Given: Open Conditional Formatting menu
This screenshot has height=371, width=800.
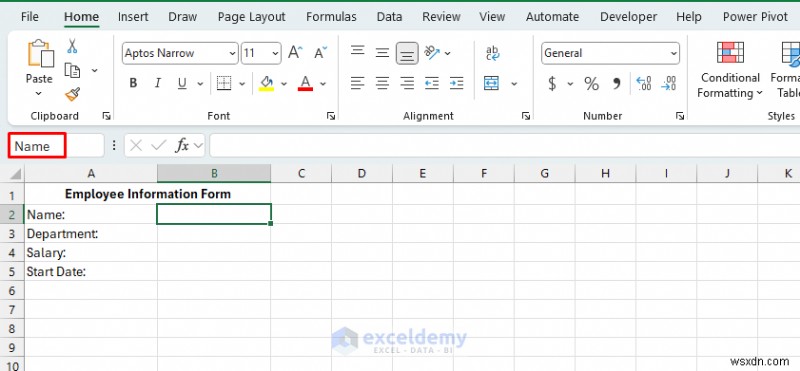Looking at the screenshot, I should (x=730, y=70).
